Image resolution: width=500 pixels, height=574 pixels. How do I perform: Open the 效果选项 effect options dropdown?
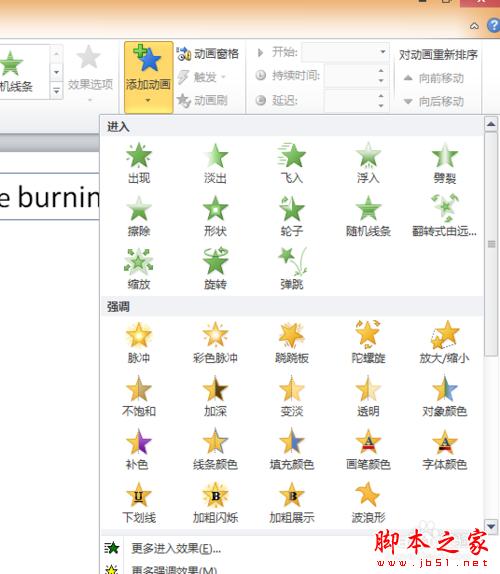point(90,73)
